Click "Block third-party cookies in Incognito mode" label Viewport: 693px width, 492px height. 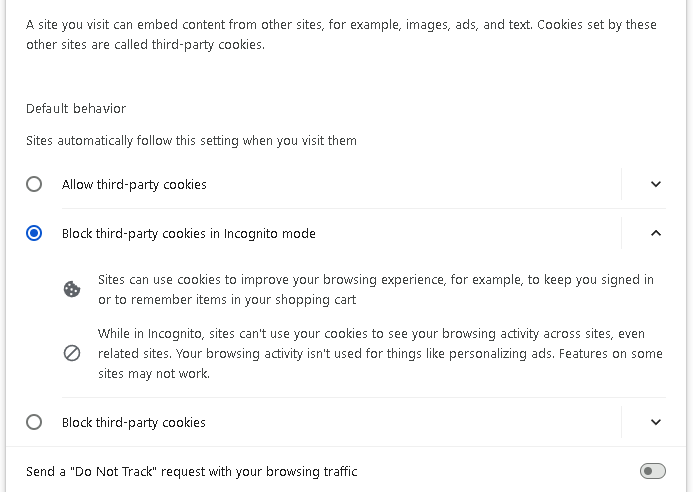[x=189, y=233]
